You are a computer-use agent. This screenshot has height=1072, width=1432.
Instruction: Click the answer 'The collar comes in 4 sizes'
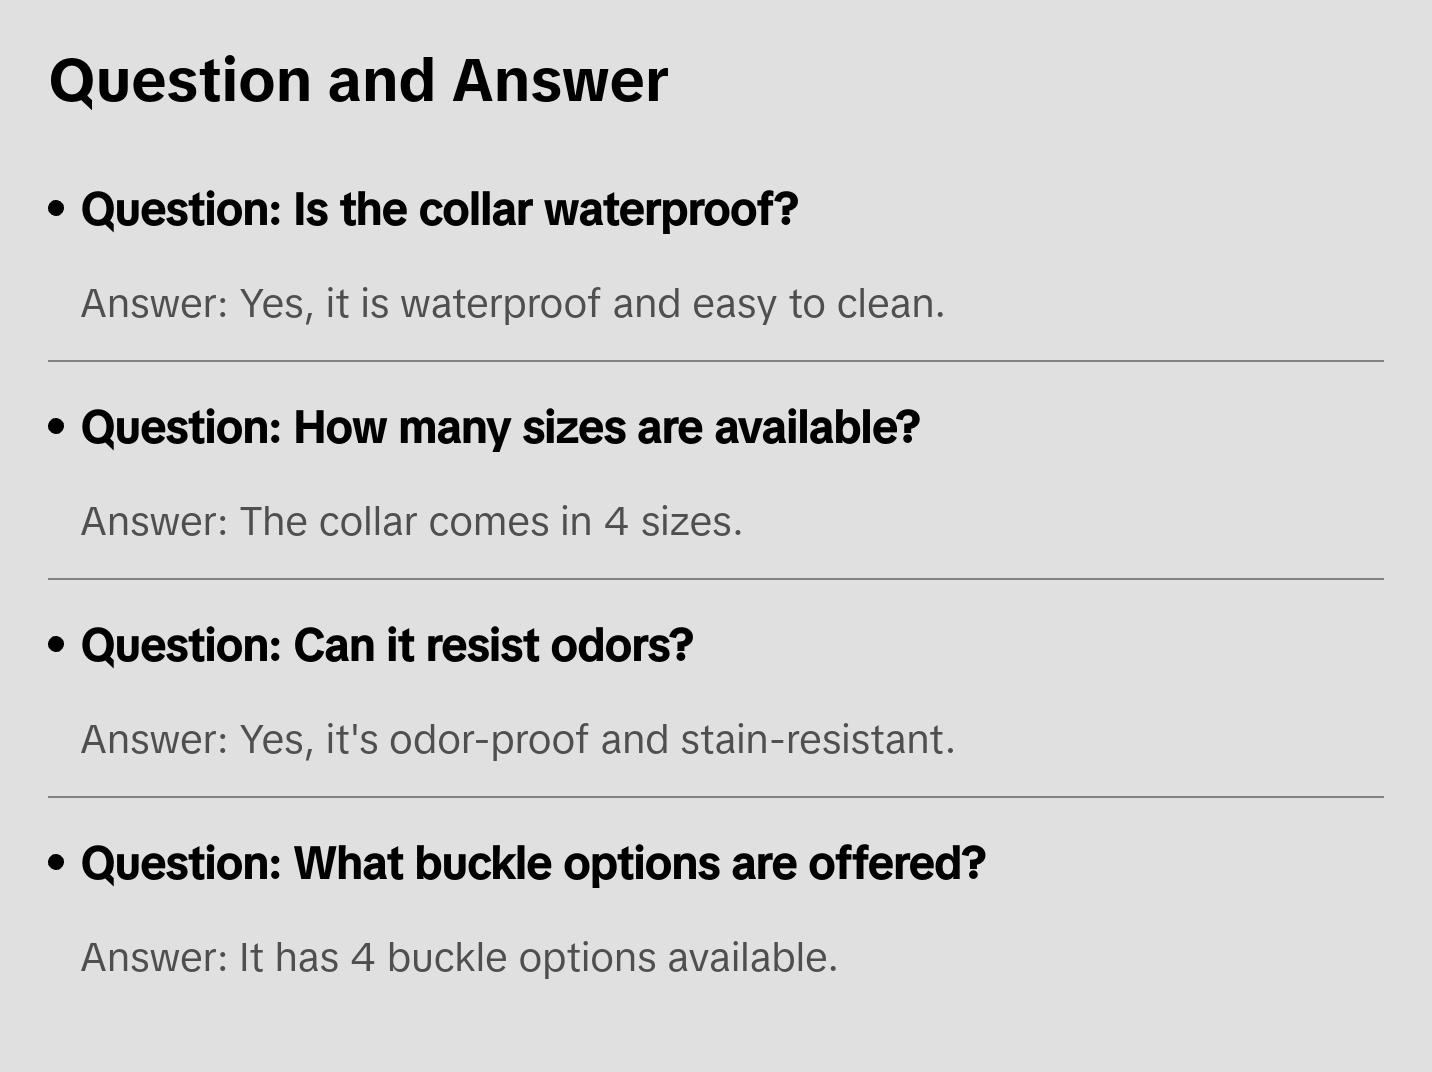[411, 522]
